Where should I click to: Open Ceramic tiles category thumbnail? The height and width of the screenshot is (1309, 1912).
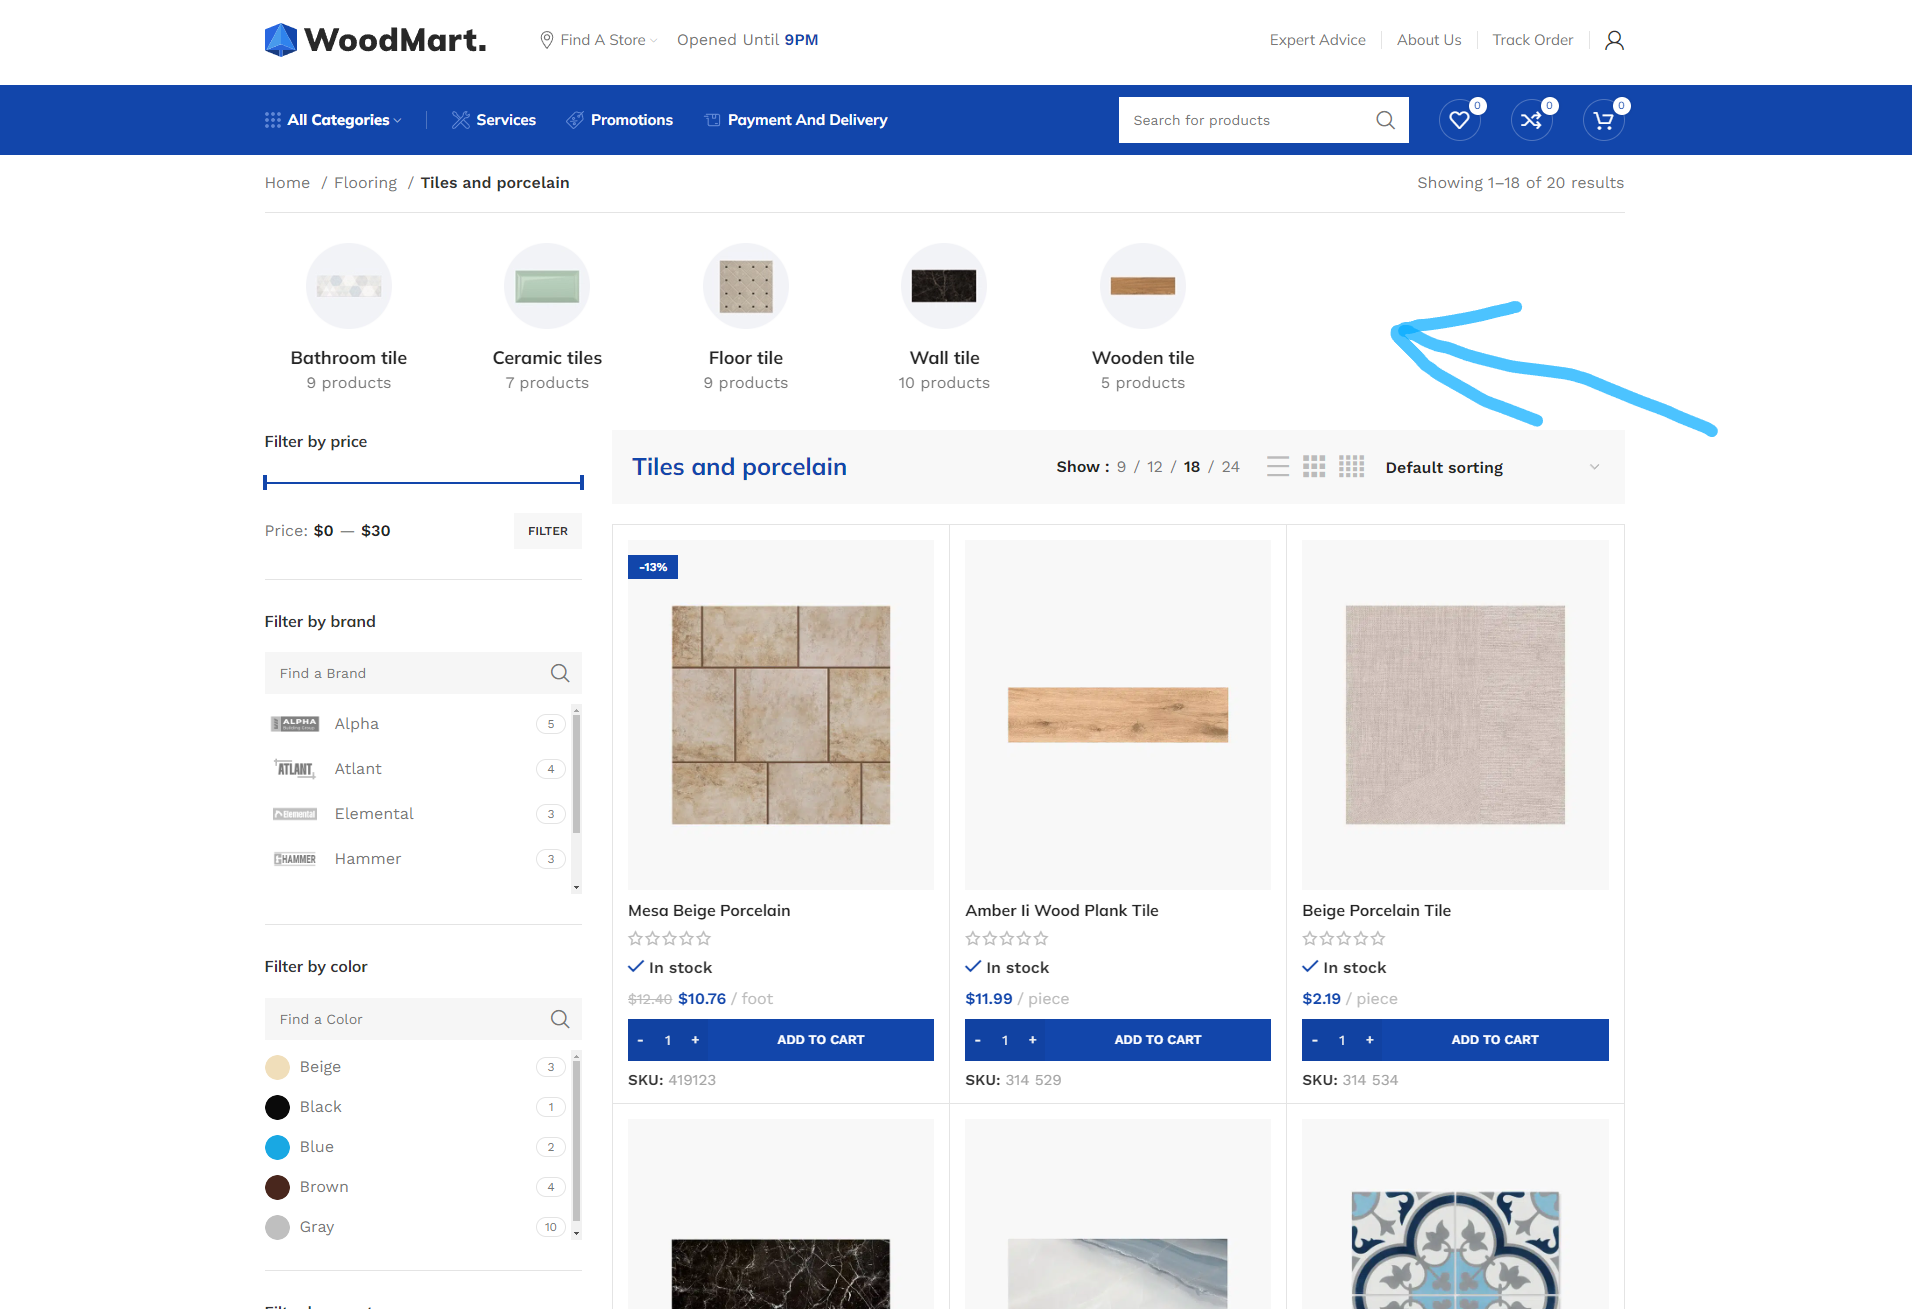click(547, 286)
